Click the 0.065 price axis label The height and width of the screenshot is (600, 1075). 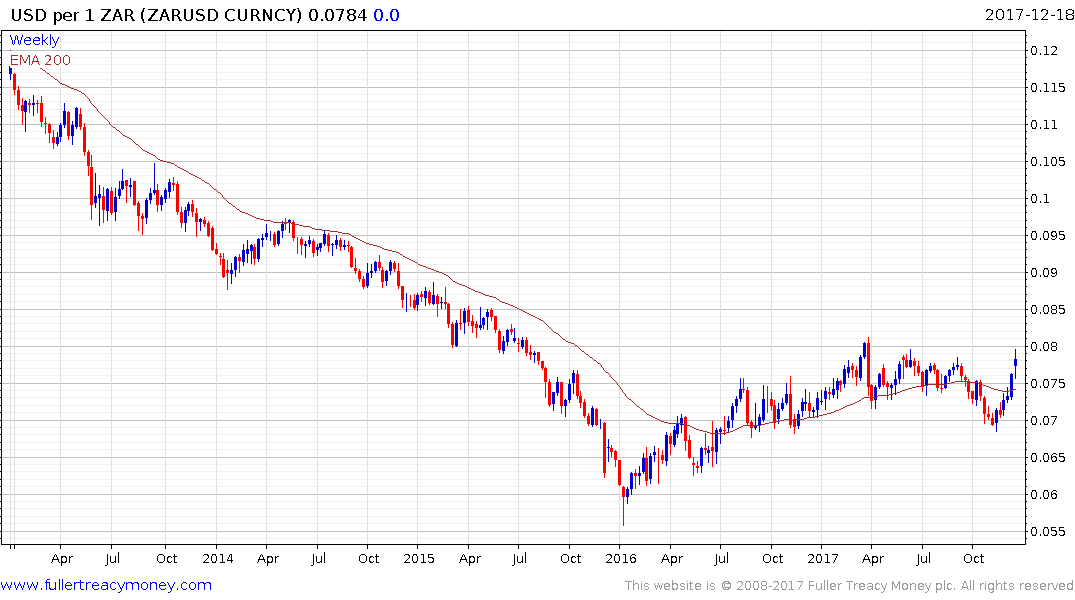pos(1048,457)
